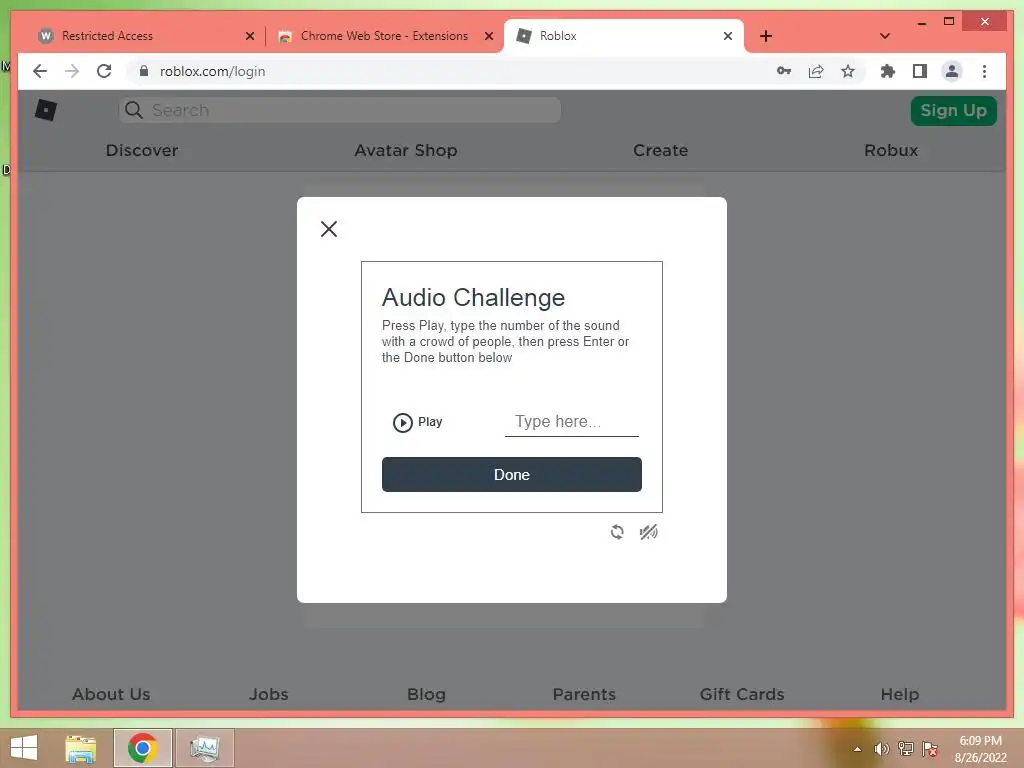Open the Windows Start menu
The width and height of the screenshot is (1024, 768).
coord(24,748)
